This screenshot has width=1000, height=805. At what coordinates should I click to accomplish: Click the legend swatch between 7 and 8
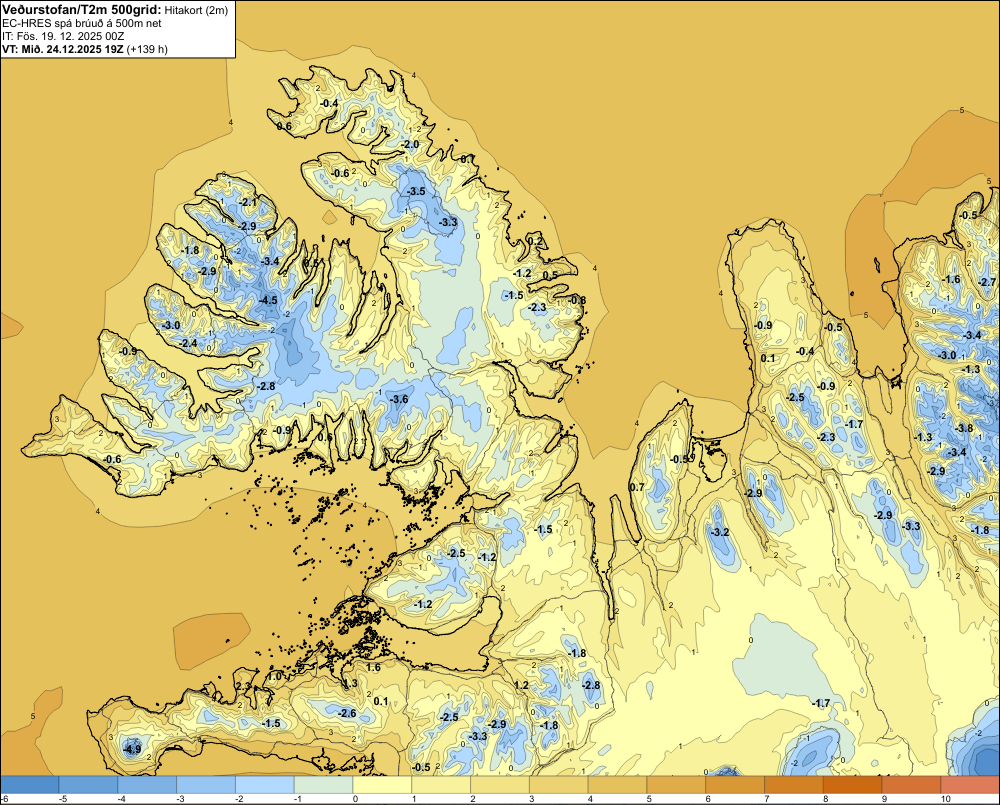[x=793, y=785]
